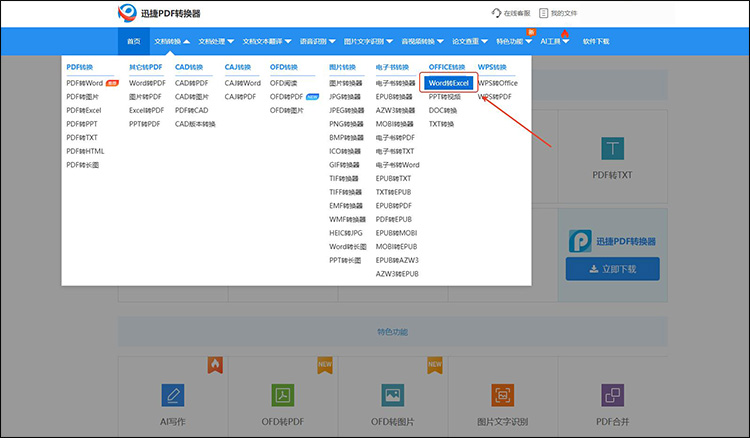Image resolution: width=750 pixels, height=438 pixels.
Task: Choose PDF转HTML from the menu
Action: [x=85, y=151]
